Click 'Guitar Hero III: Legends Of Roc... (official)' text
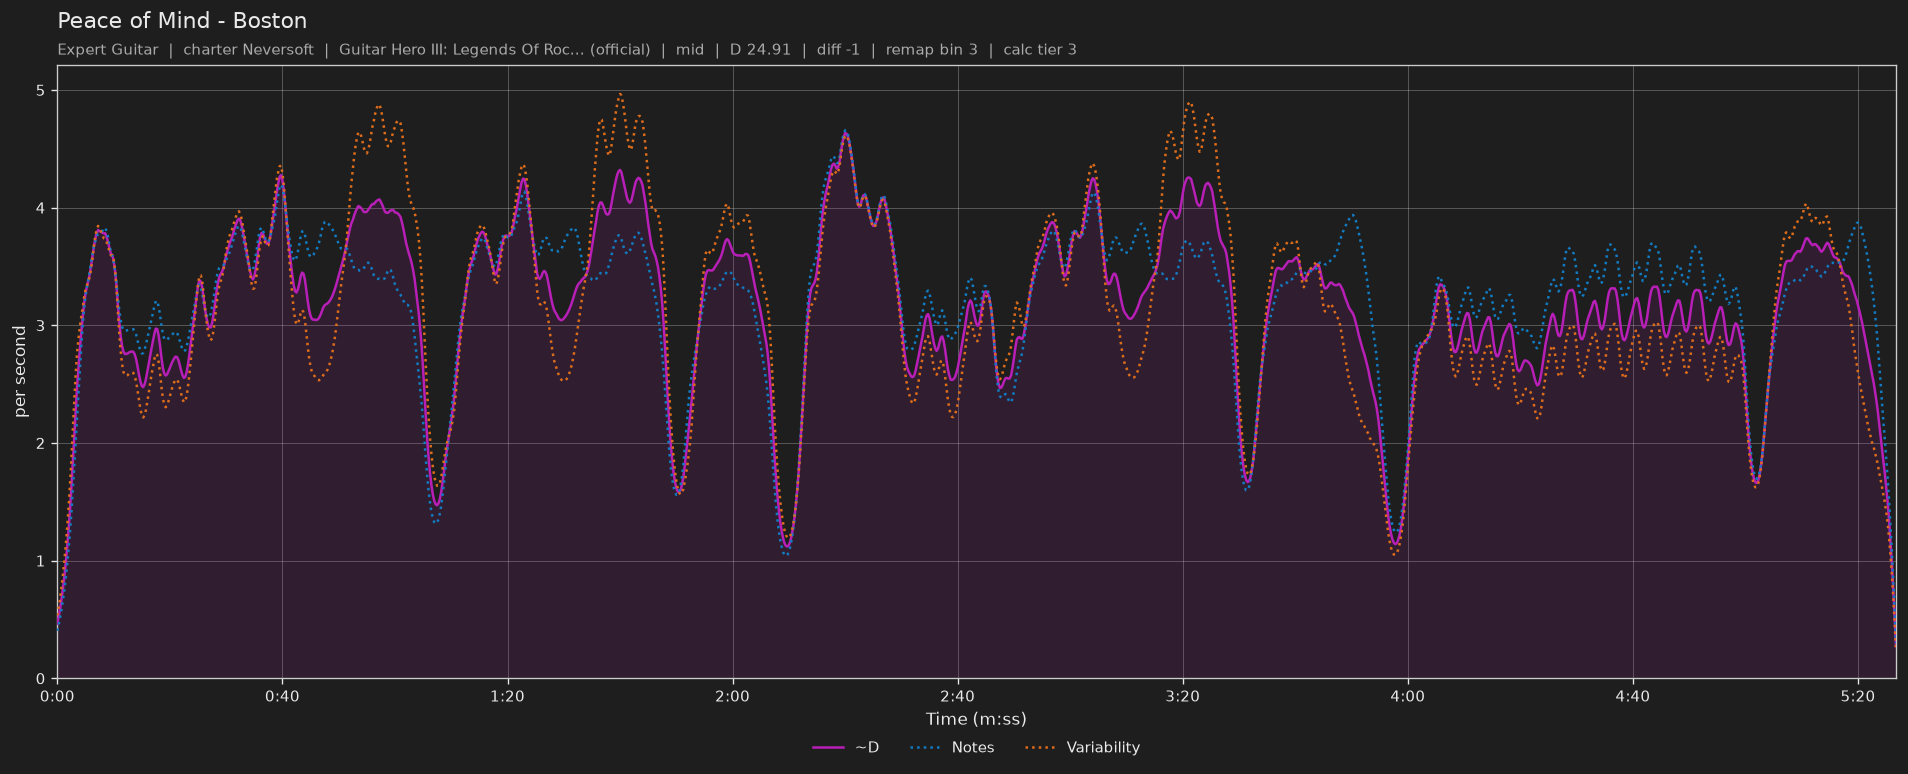Screen dimensions: 1908x774 click(494, 50)
